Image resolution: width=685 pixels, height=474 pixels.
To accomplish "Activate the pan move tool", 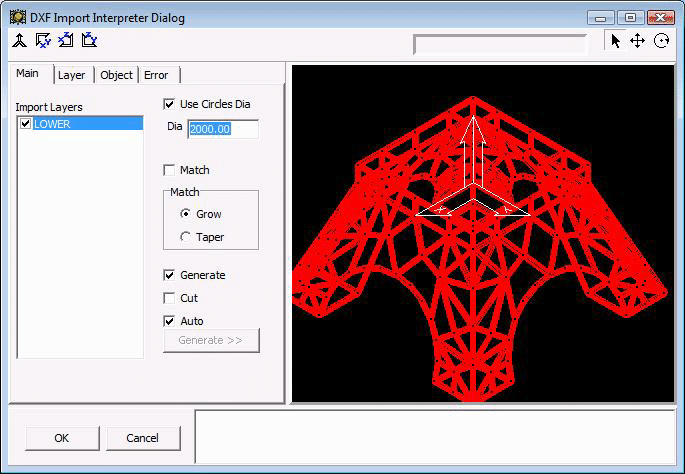I will (637, 41).
